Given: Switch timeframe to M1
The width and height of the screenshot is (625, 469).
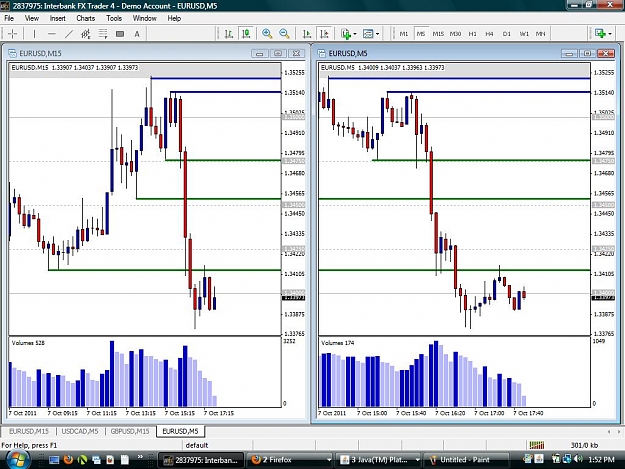Looking at the screenshot, I should tap(404, 34).
